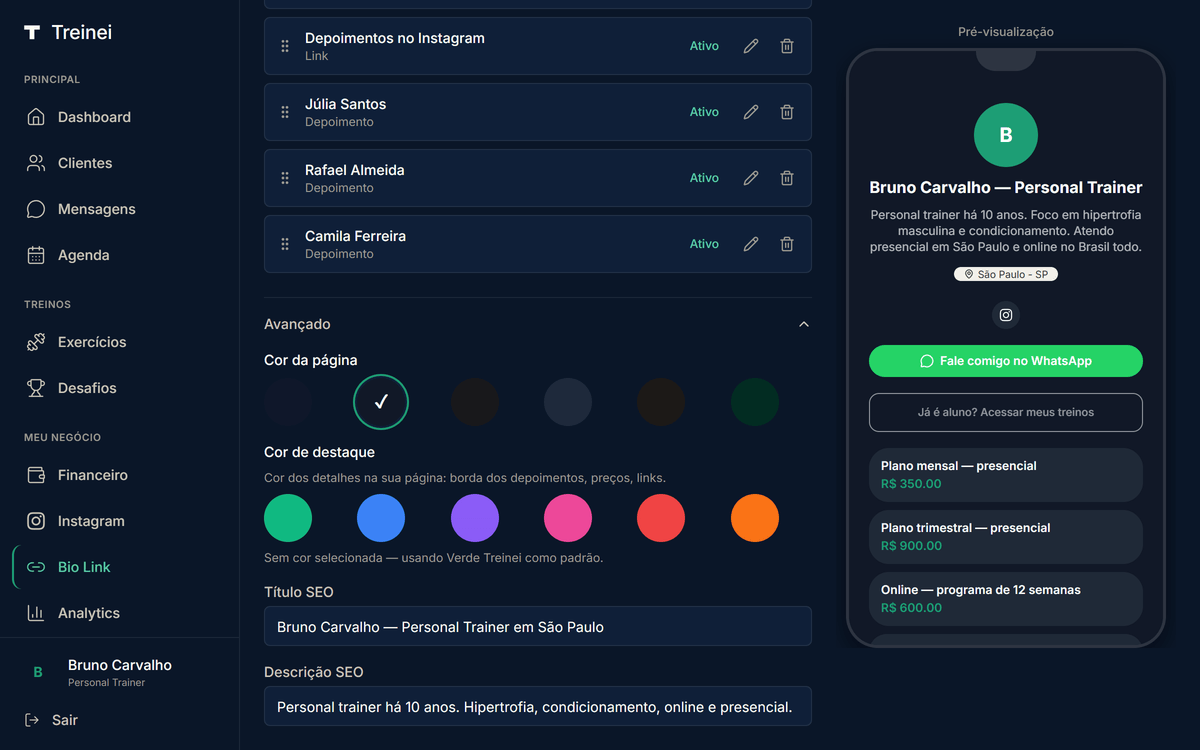Choose pink highlight color
Viewport: 1200px width, 750px height.
(568, 518)
